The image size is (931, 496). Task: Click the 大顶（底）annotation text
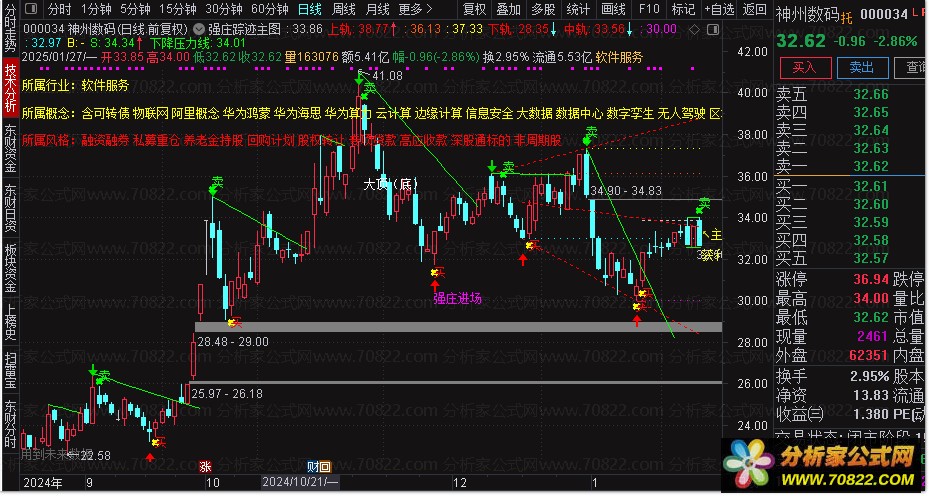(x=391, y=184)
